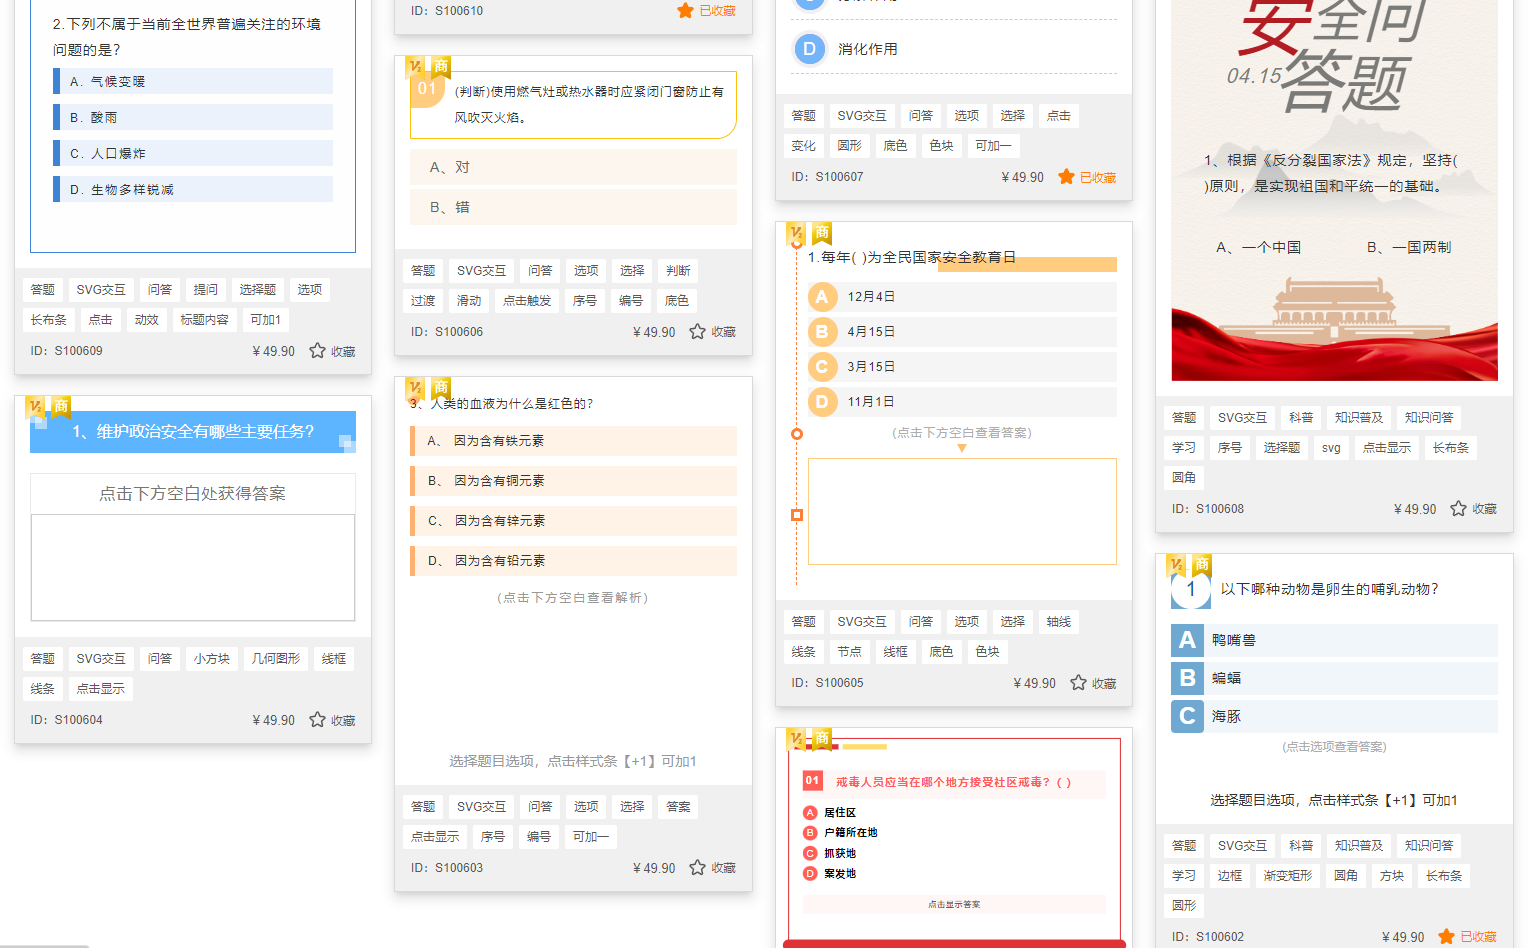1531x948 pixels.
Task: Click the ▼ arrow below 点击下方空白查看答案 on S100605
Action: (961, 447)
